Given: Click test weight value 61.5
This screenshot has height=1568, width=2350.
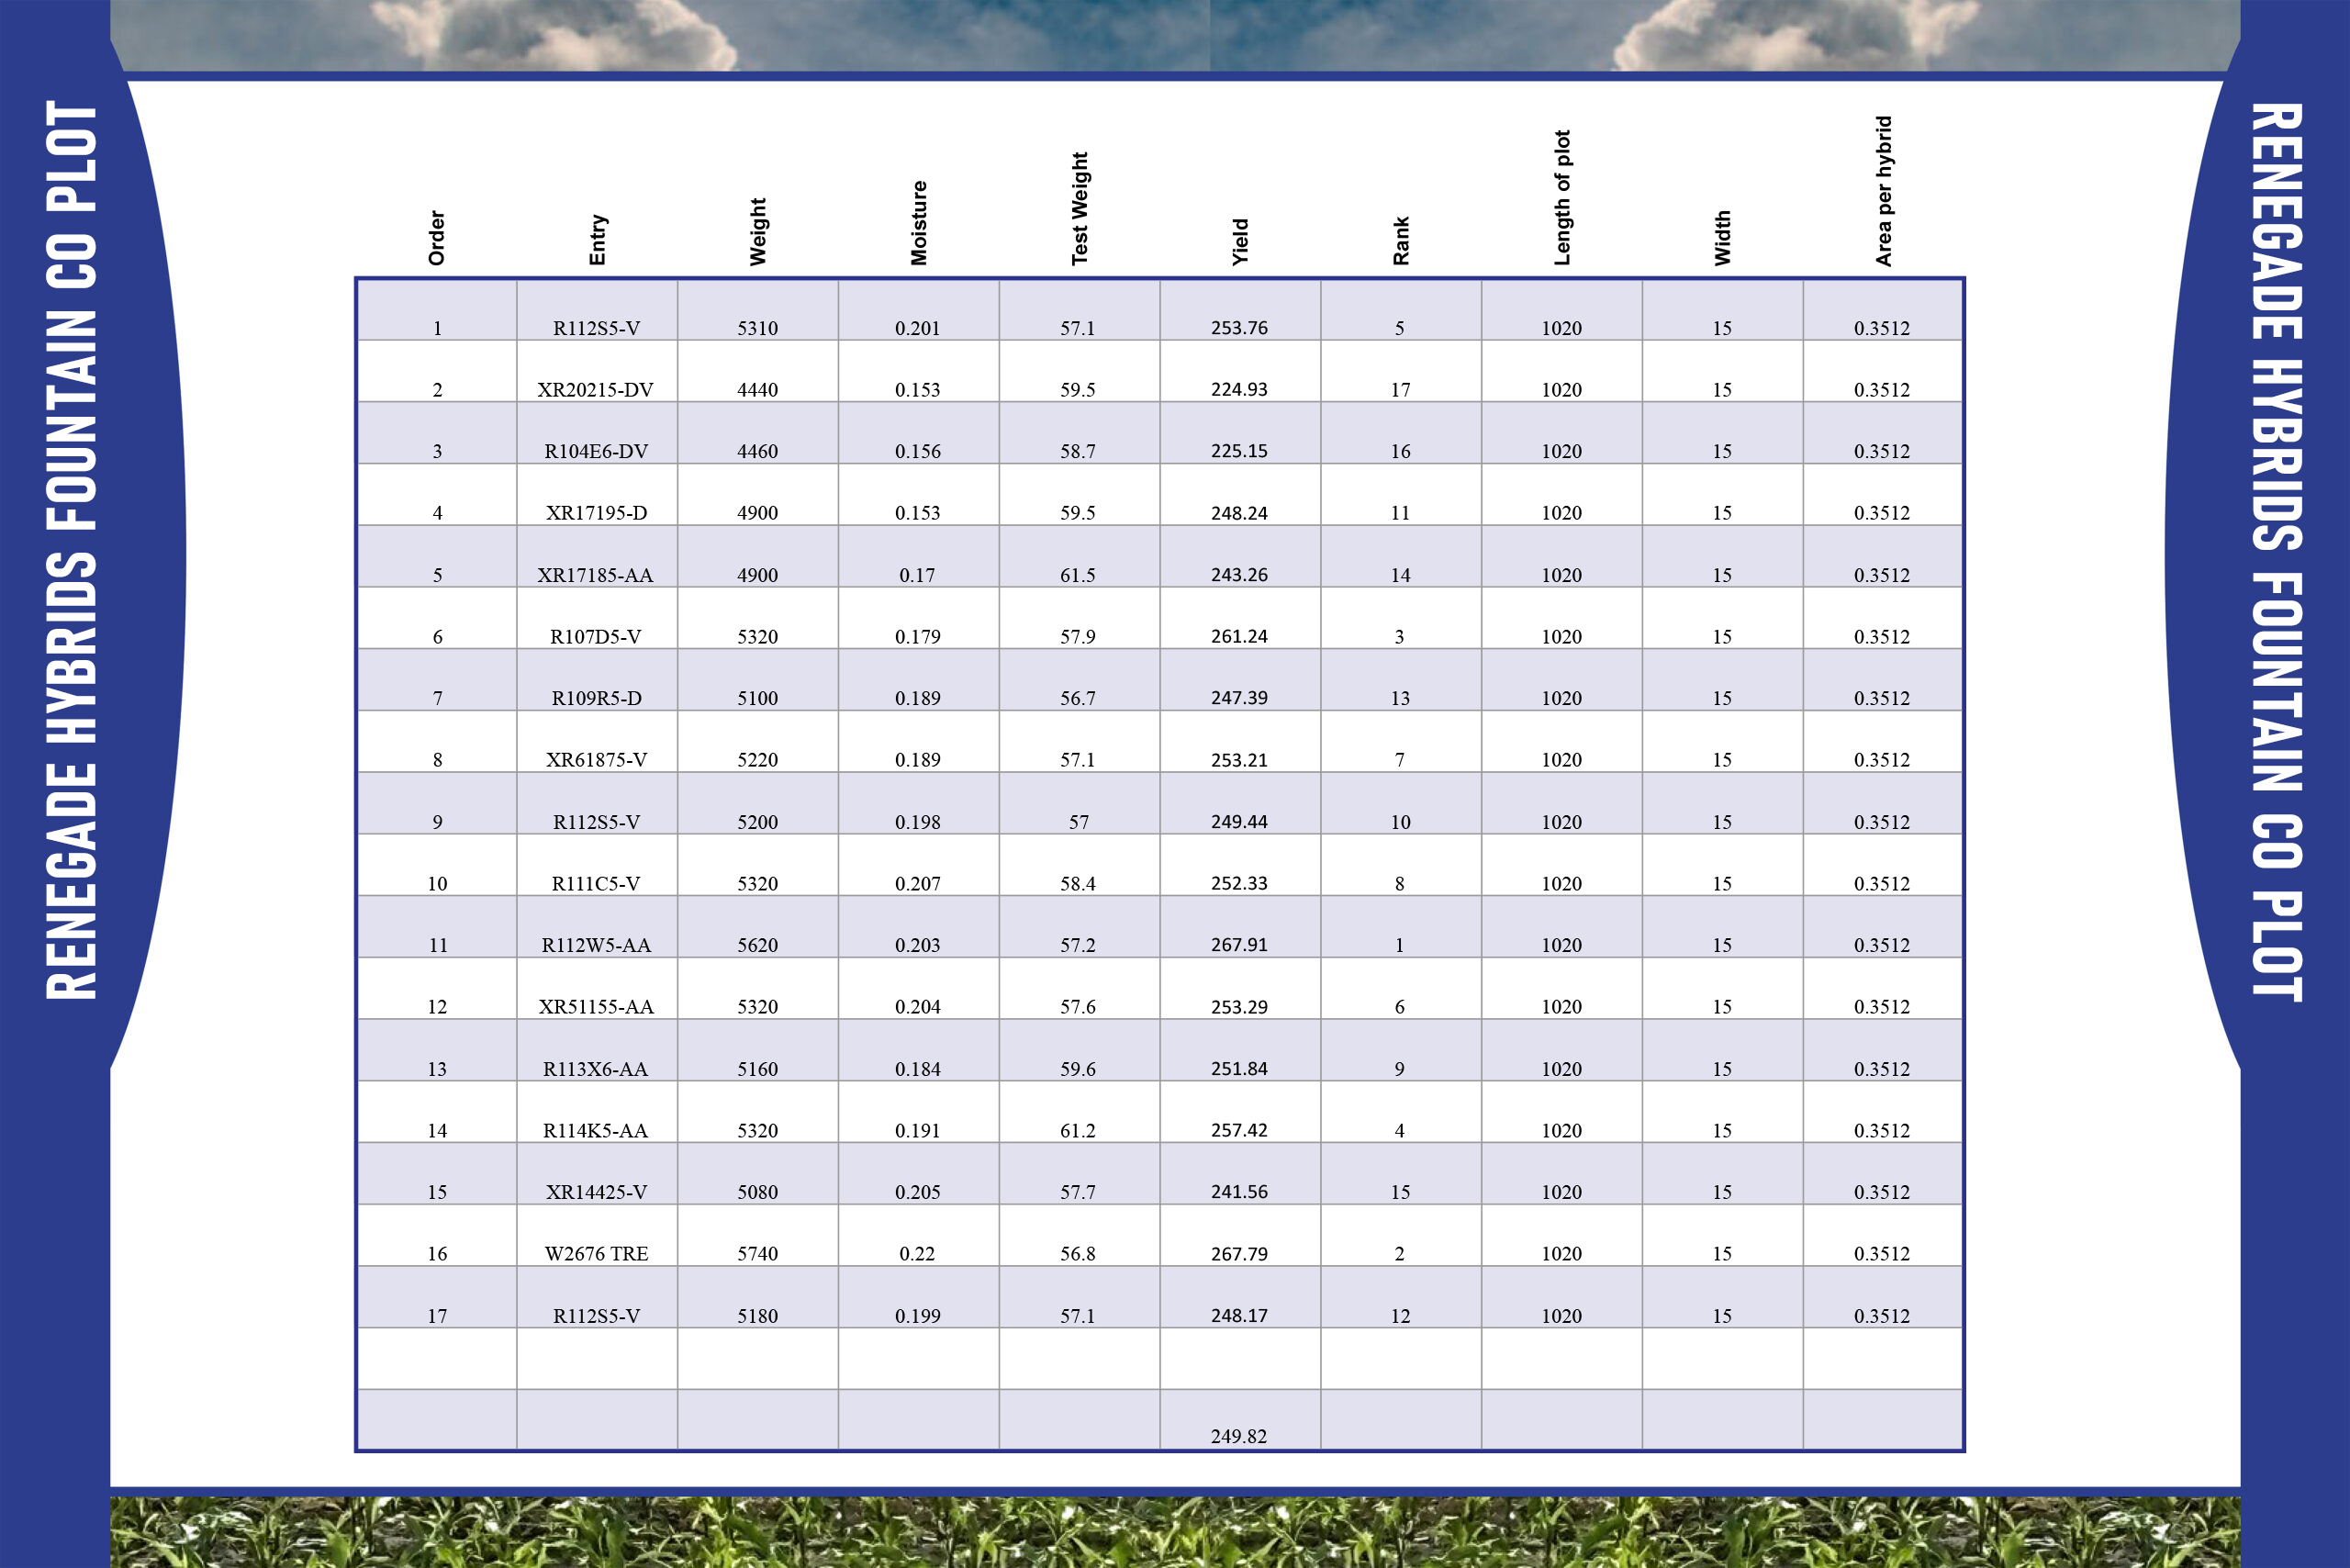Looking at the screenshot, I should [1078, 575].
